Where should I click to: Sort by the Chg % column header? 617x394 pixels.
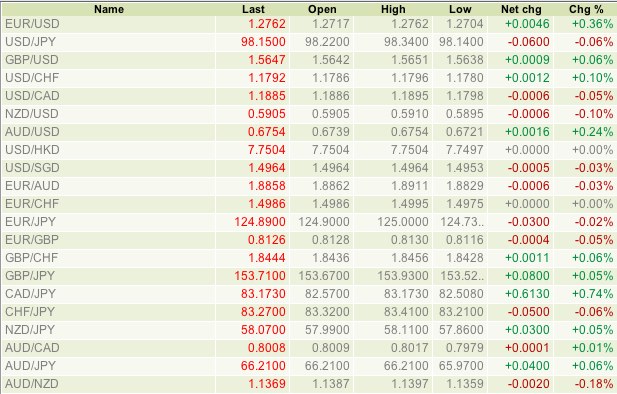(586, 9)
